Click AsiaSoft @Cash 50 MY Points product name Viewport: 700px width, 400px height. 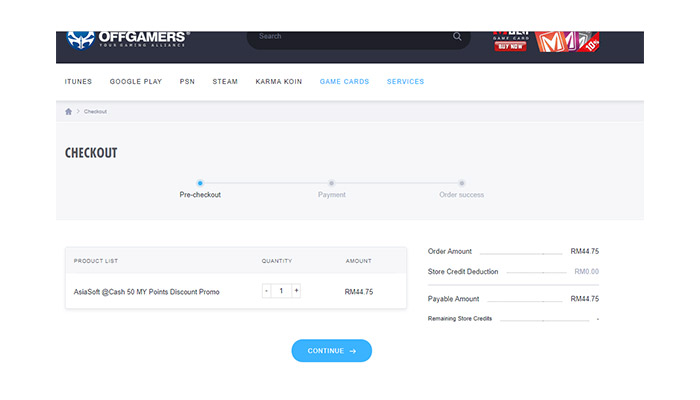tap(146, 292)
